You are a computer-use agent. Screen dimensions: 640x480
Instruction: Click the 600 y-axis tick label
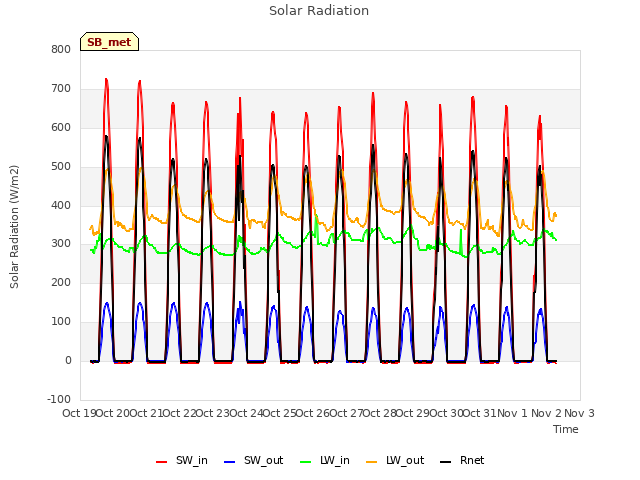tap(61, 127)
